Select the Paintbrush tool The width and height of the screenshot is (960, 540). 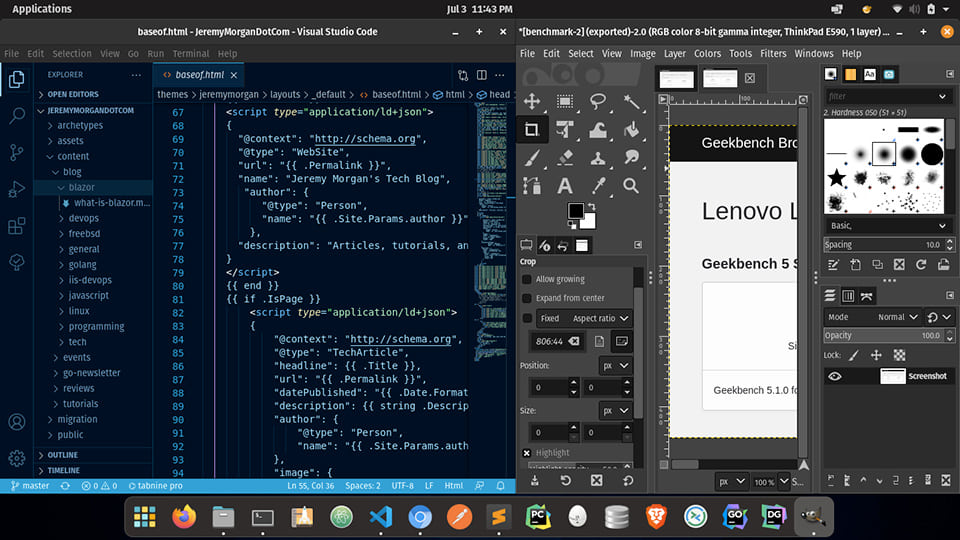(x=531, y=158)
